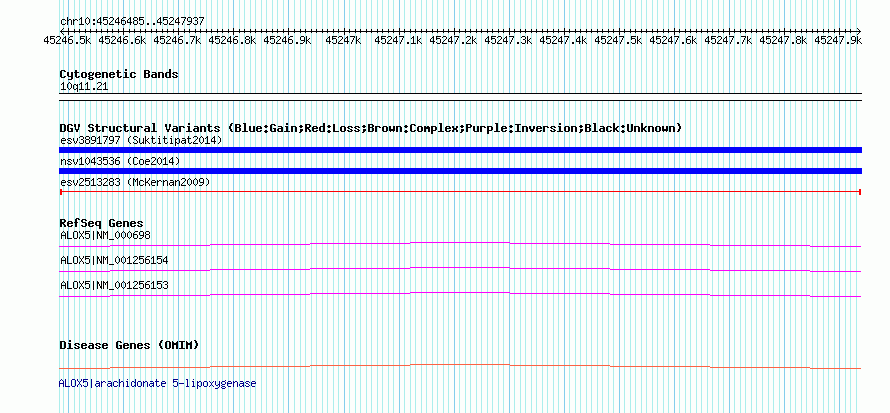
Task: Click the 45246.5k ruler tick label
Action: [69, 40]
